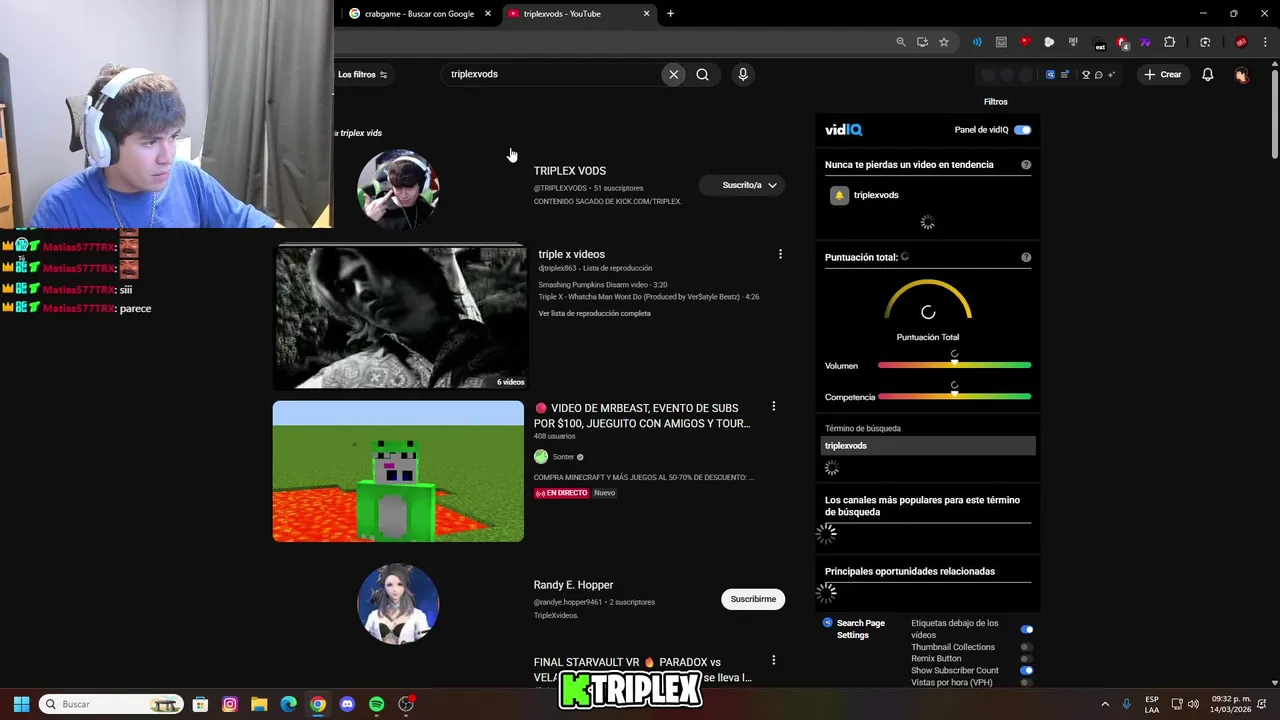Enable Remix Button switch

click(x=1026, y=659)
